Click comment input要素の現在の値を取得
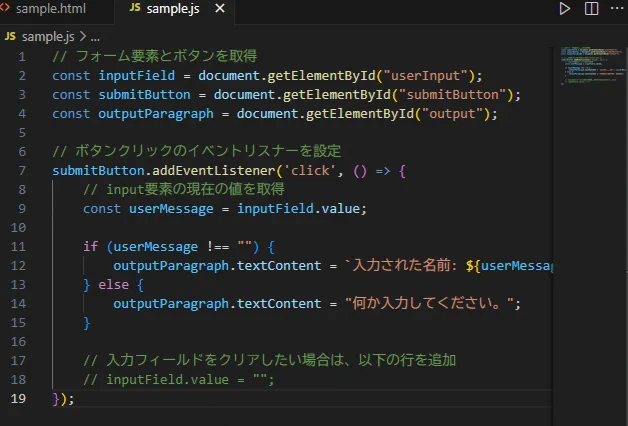628x426 pixels. coord(184,189)
